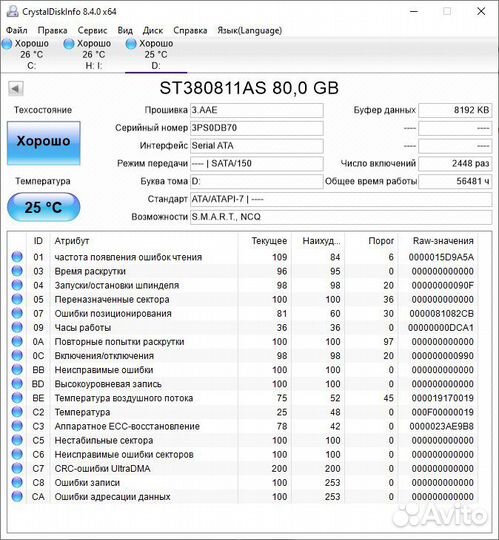Click status orb for Аппаратное ECC-восстановление row
The width and height of the screenshot is (499, 540).
[17, 426]
